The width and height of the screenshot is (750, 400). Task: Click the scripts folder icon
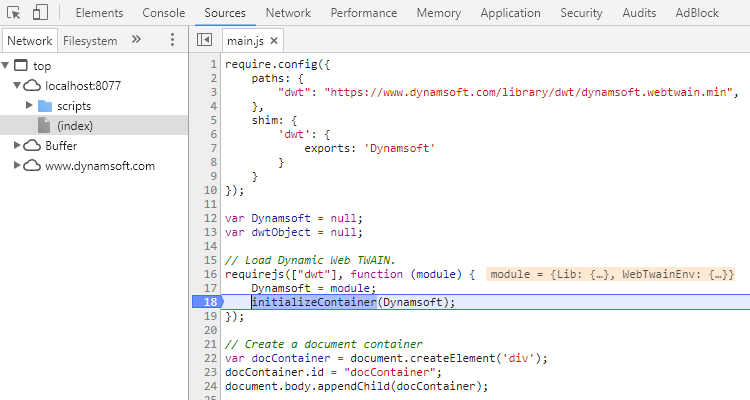pyautogui.click(x=44, y=105)
